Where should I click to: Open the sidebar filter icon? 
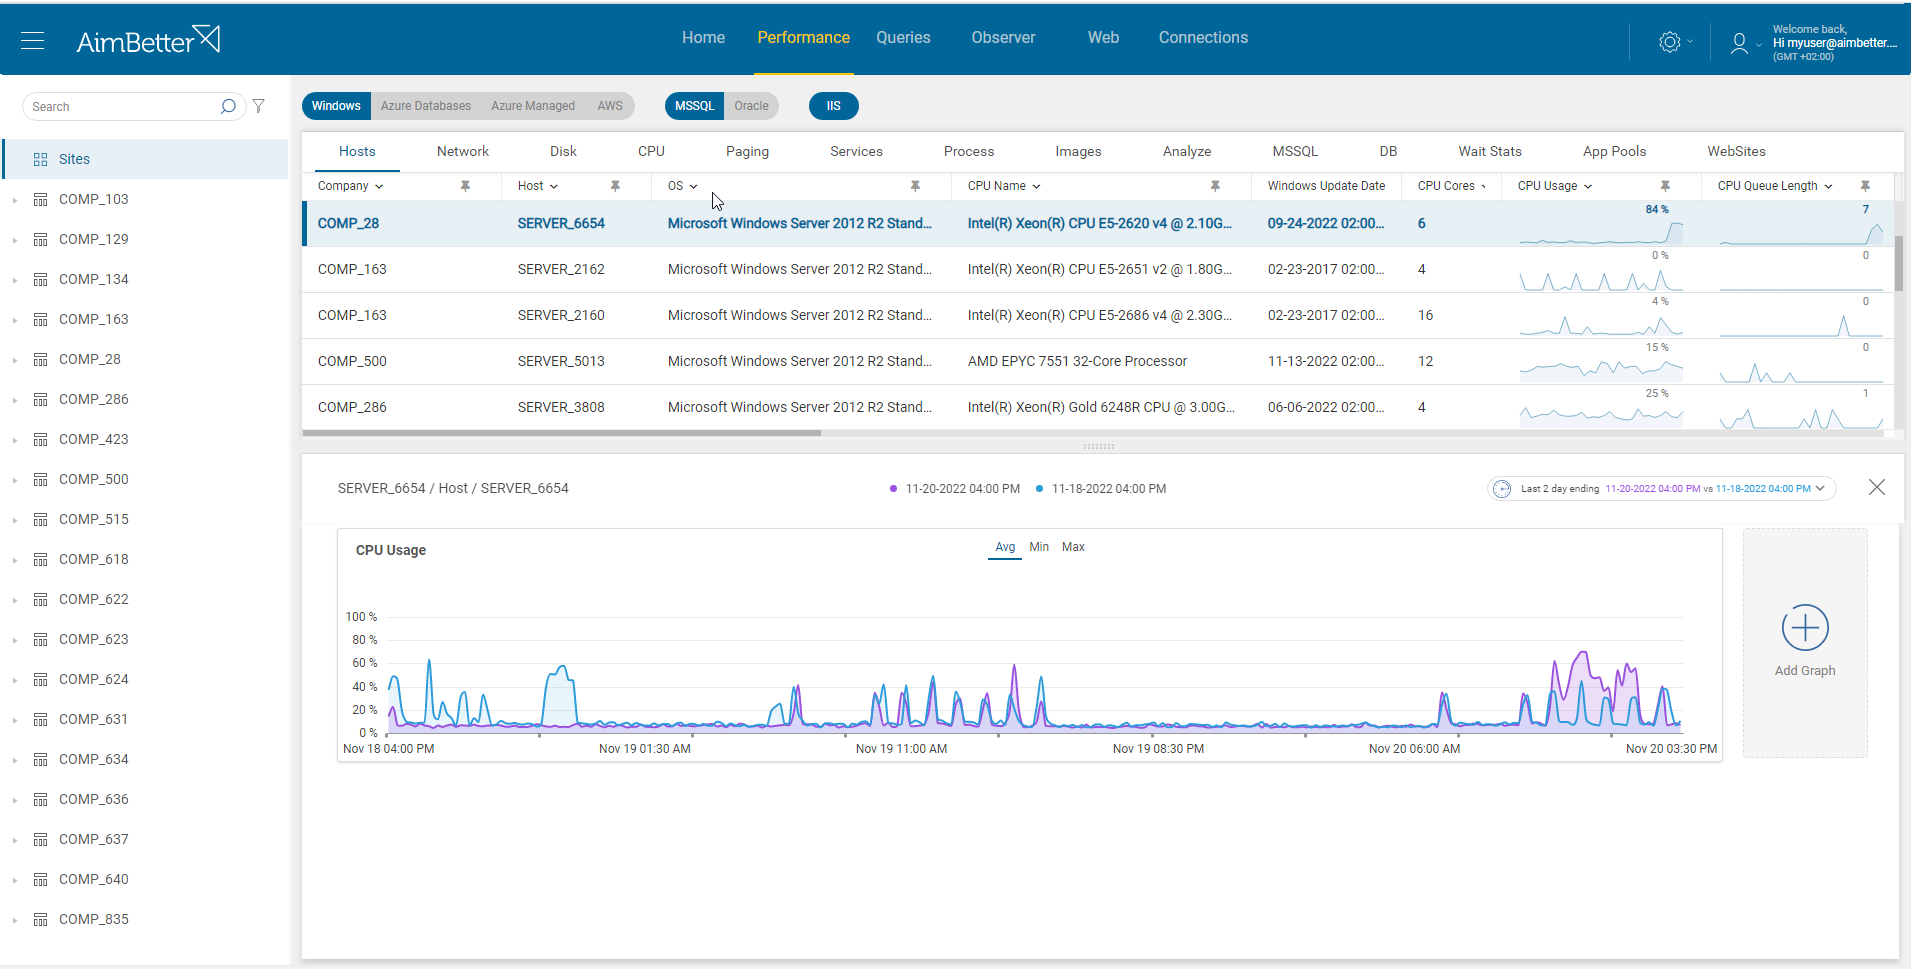(x=259, y=106)
